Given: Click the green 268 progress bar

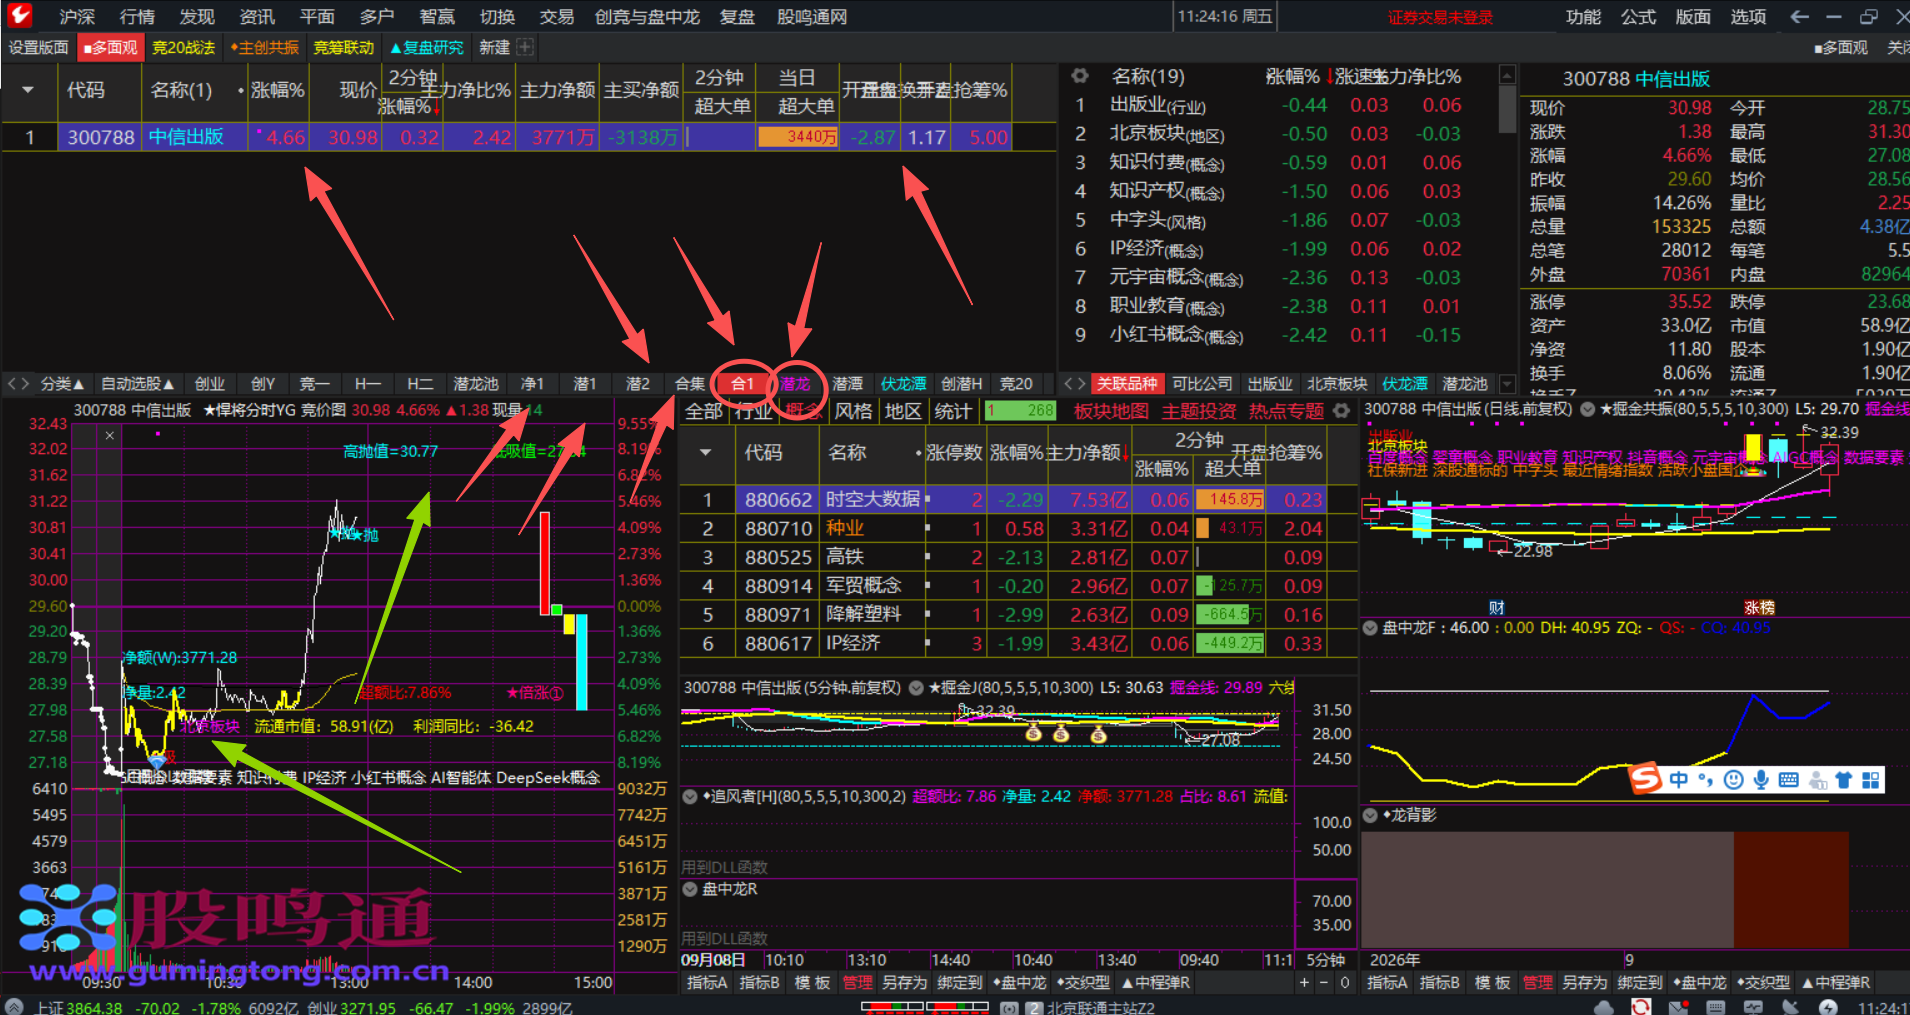Looking at the screenshot, I should pos(1019,411).
